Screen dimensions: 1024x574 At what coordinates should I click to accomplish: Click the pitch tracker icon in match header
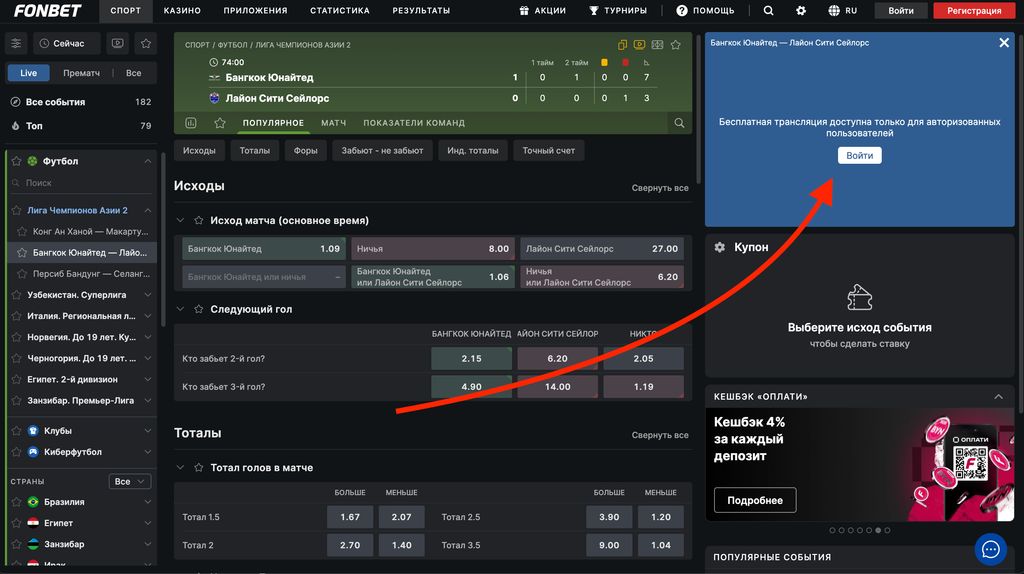(x=656, y=45)
